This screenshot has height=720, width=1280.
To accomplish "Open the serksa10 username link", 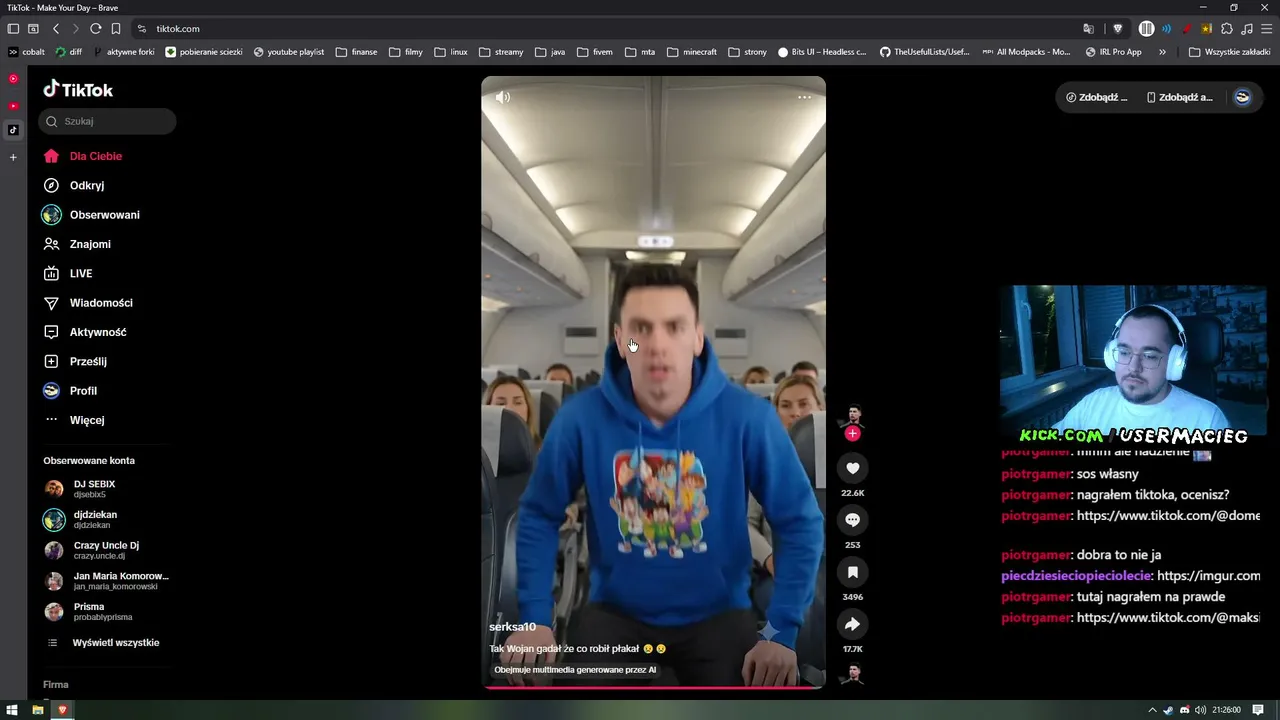I will [512, 627].
